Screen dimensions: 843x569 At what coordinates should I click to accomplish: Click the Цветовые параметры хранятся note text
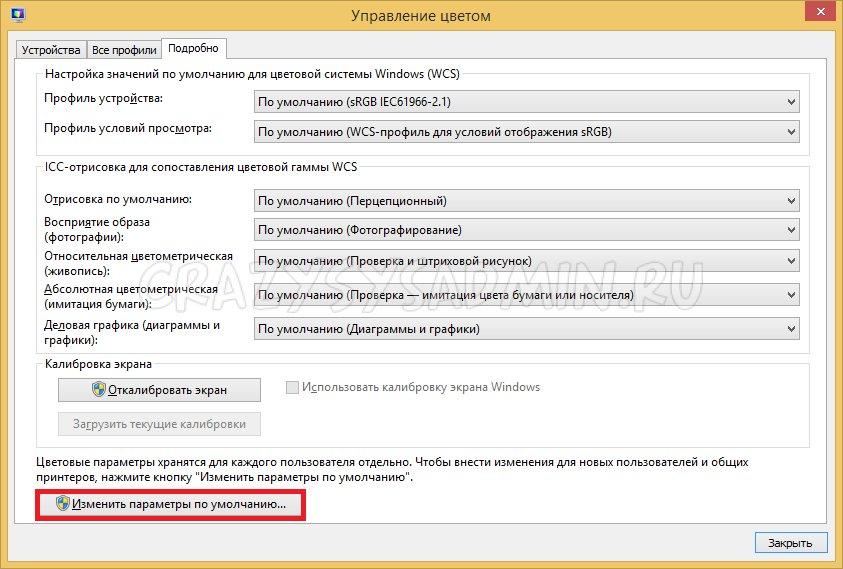point(392,469)
